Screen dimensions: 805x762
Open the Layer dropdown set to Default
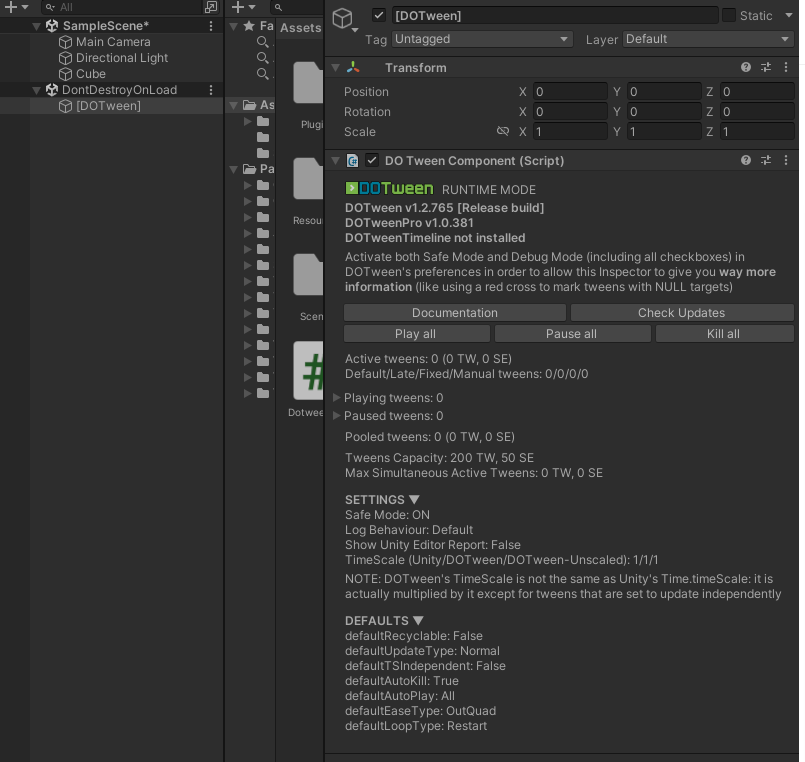(708, 39)
